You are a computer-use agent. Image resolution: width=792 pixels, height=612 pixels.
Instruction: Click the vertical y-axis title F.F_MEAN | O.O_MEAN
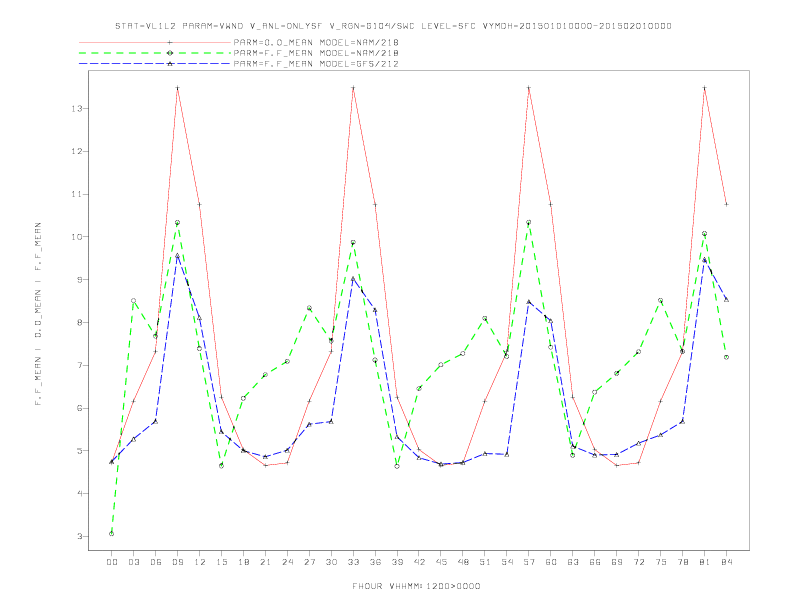pyautogui.click(x=38, y=314)
